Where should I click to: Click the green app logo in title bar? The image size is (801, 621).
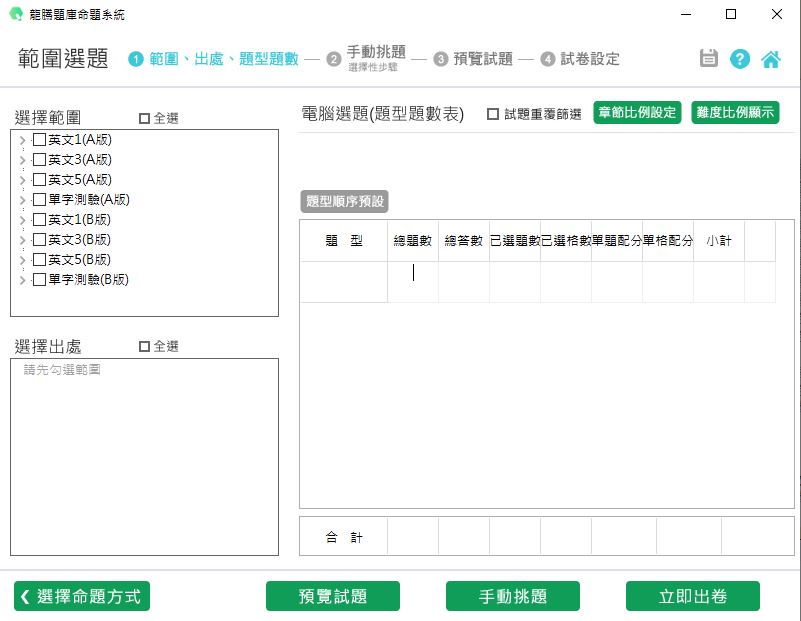(x=15, y=15)
